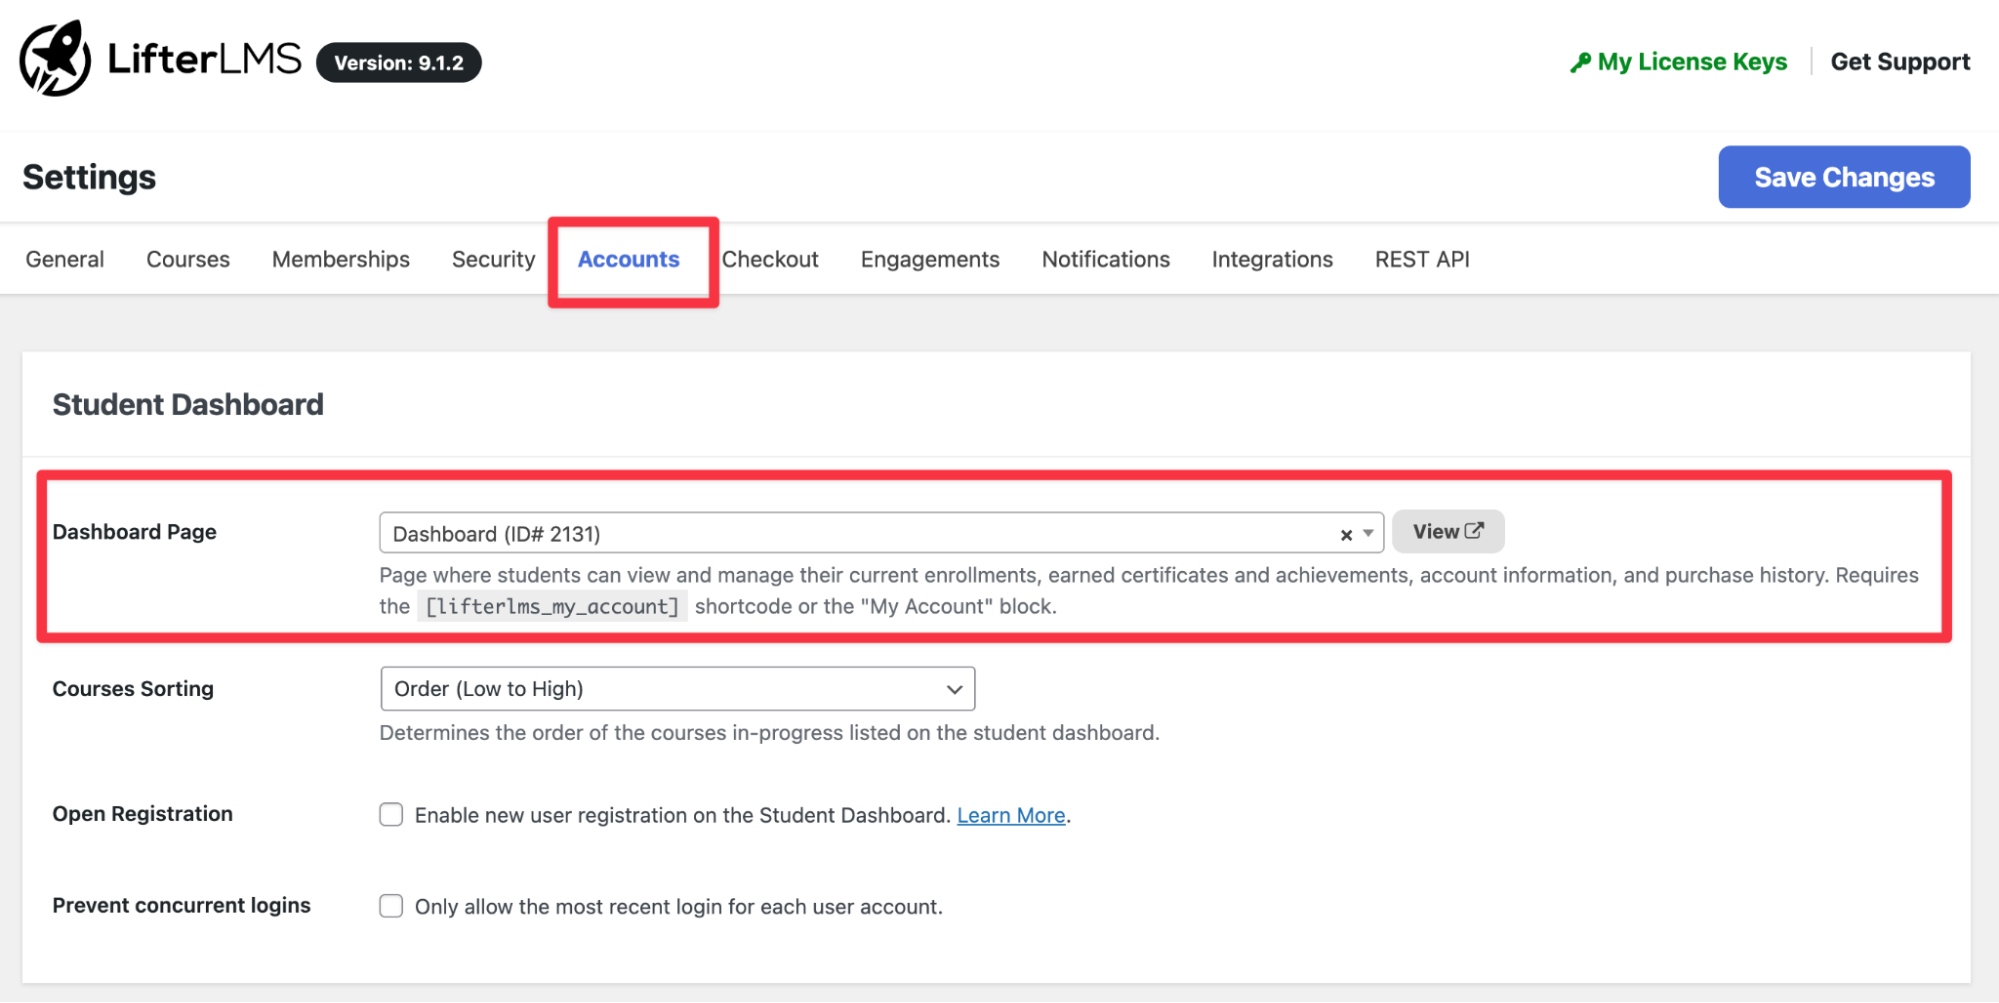
Task: Click inside the Dashboard Page field
Action: [x=800, y=534]
